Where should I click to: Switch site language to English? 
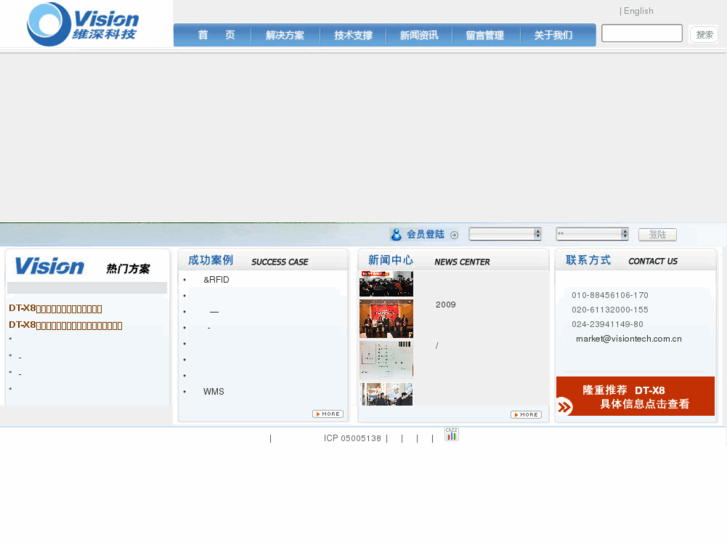(x=638, y=11)
